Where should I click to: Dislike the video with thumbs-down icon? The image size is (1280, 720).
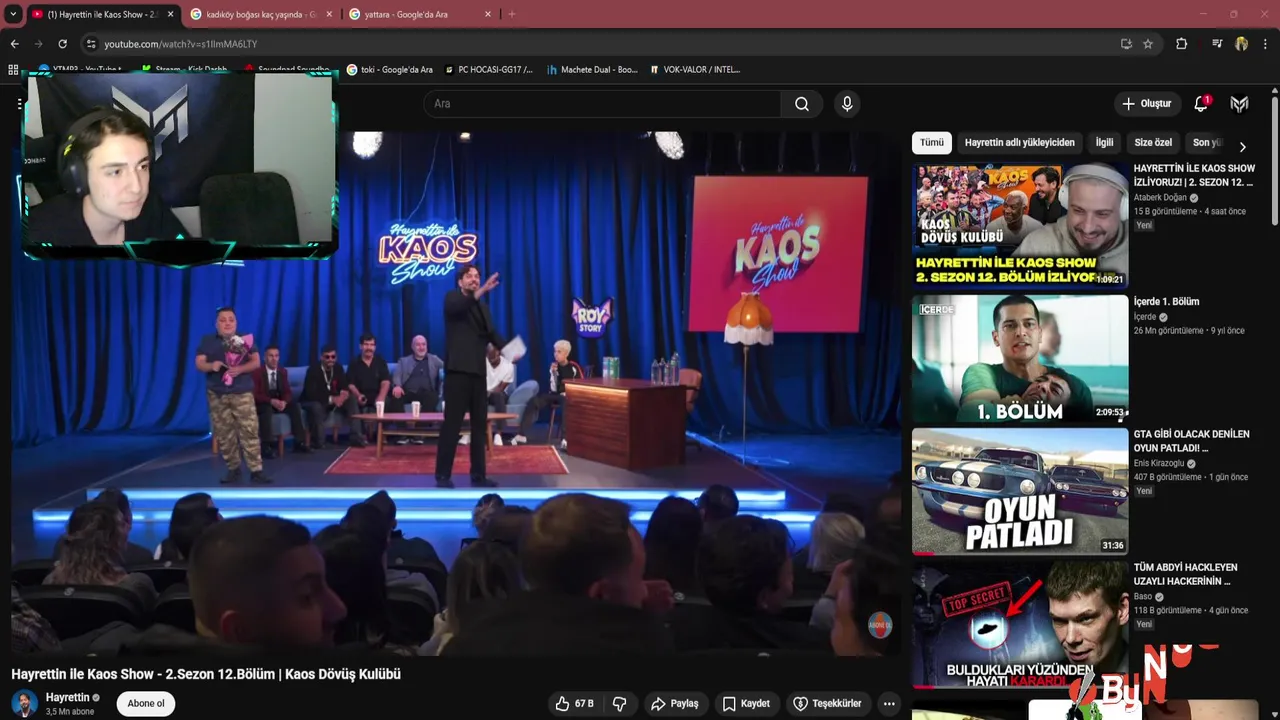(x=619, y=704)
